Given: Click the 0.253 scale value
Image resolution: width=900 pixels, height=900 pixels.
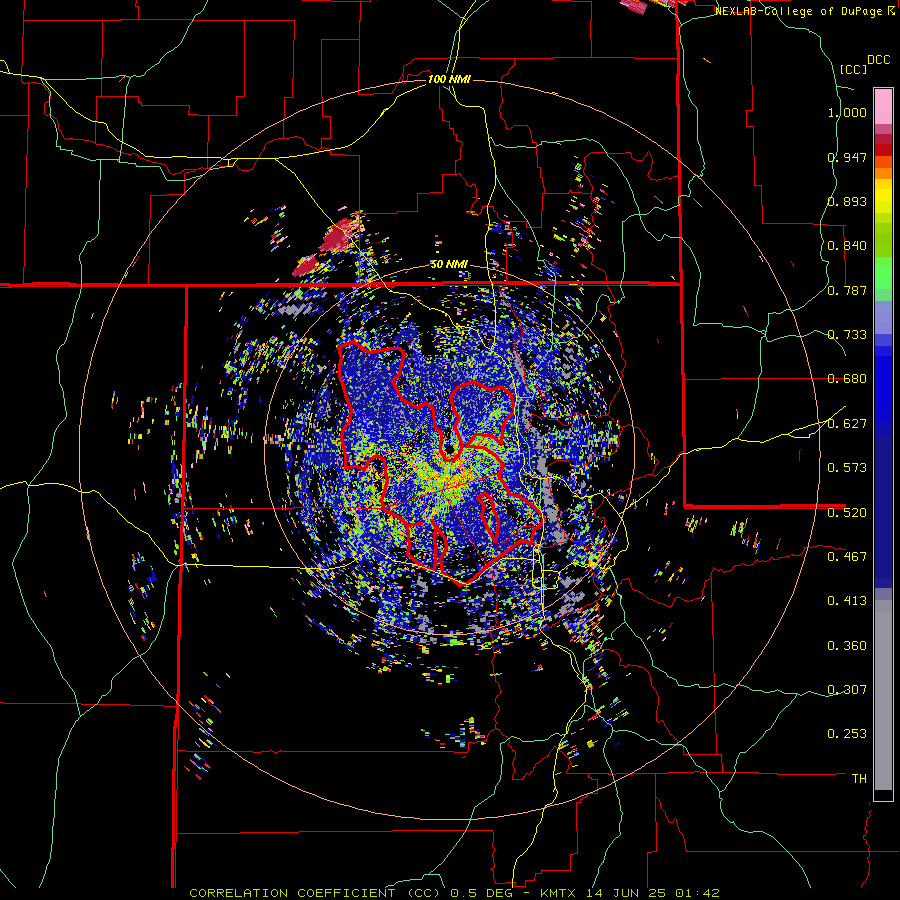Looking at the screenshot, I should coord(847,734).
